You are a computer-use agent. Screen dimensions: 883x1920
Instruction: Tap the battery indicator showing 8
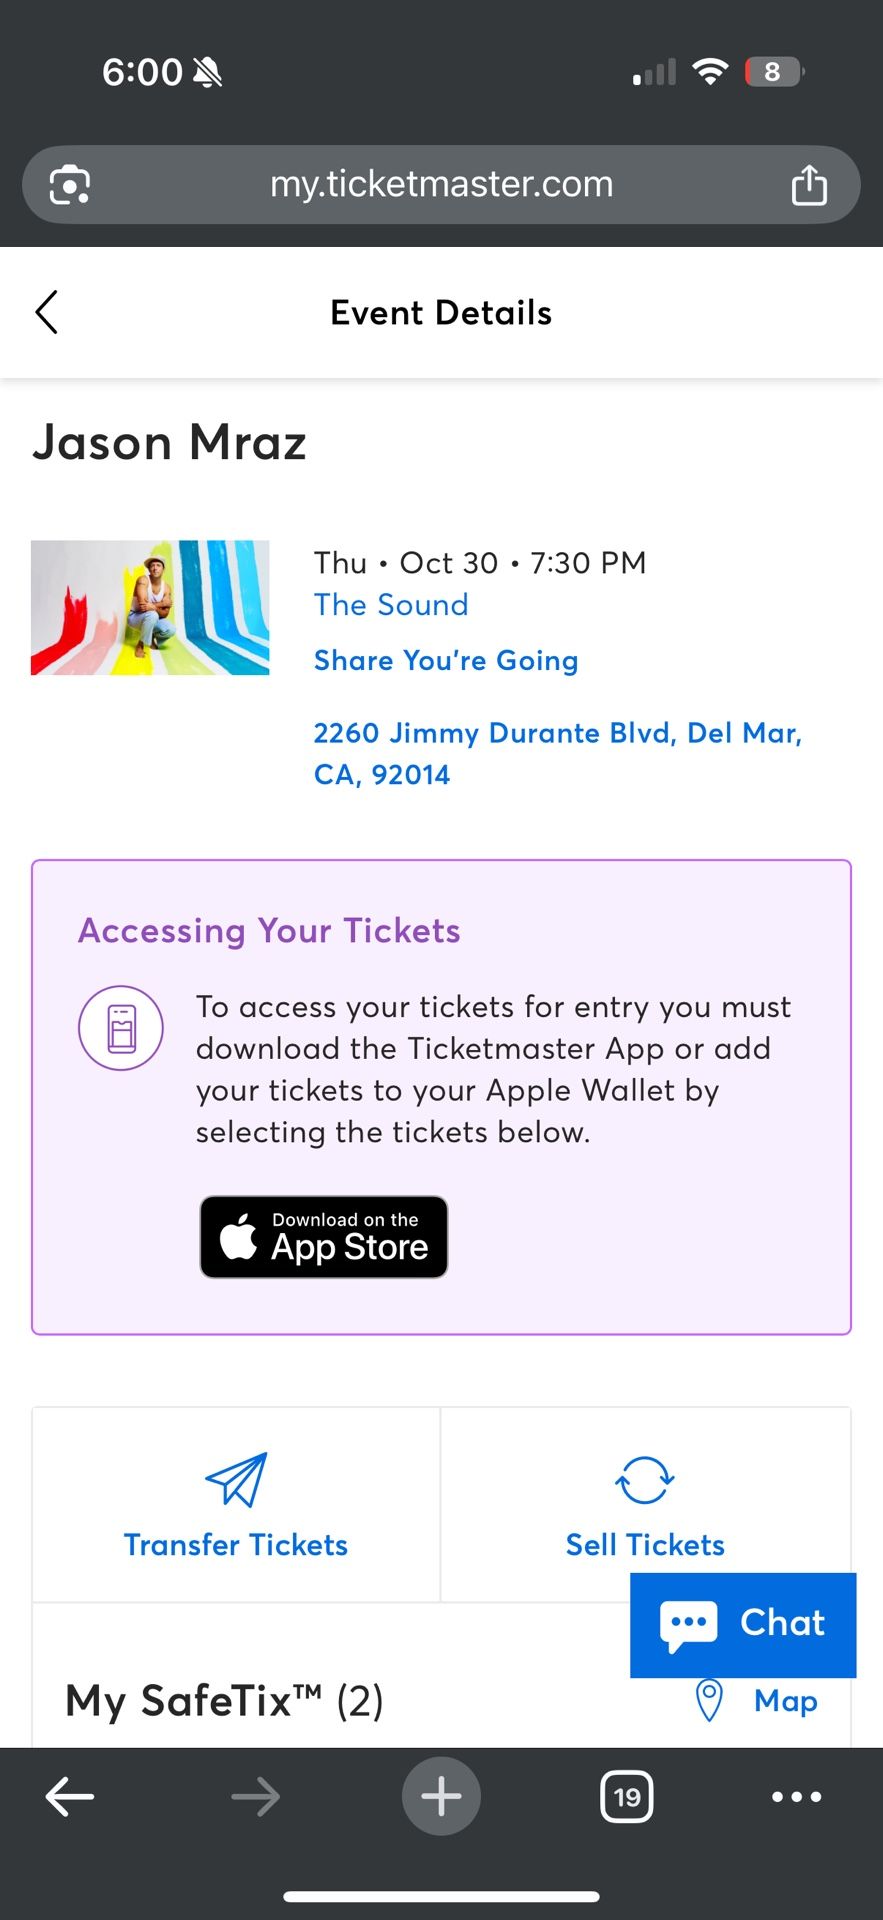[x=773, y=70]
